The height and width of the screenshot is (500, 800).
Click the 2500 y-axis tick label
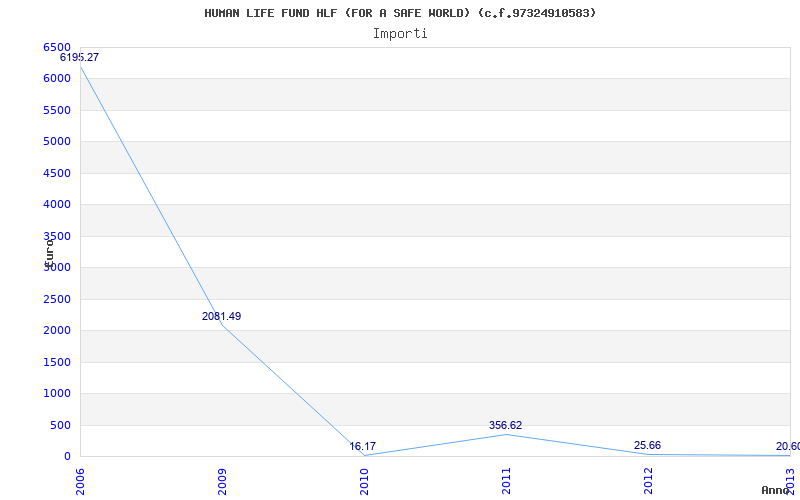coord(57,299)
